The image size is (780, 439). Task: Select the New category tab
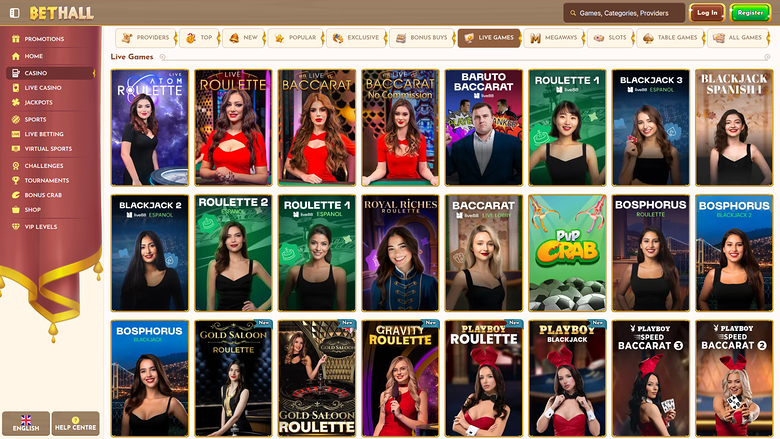click(244, 38)
